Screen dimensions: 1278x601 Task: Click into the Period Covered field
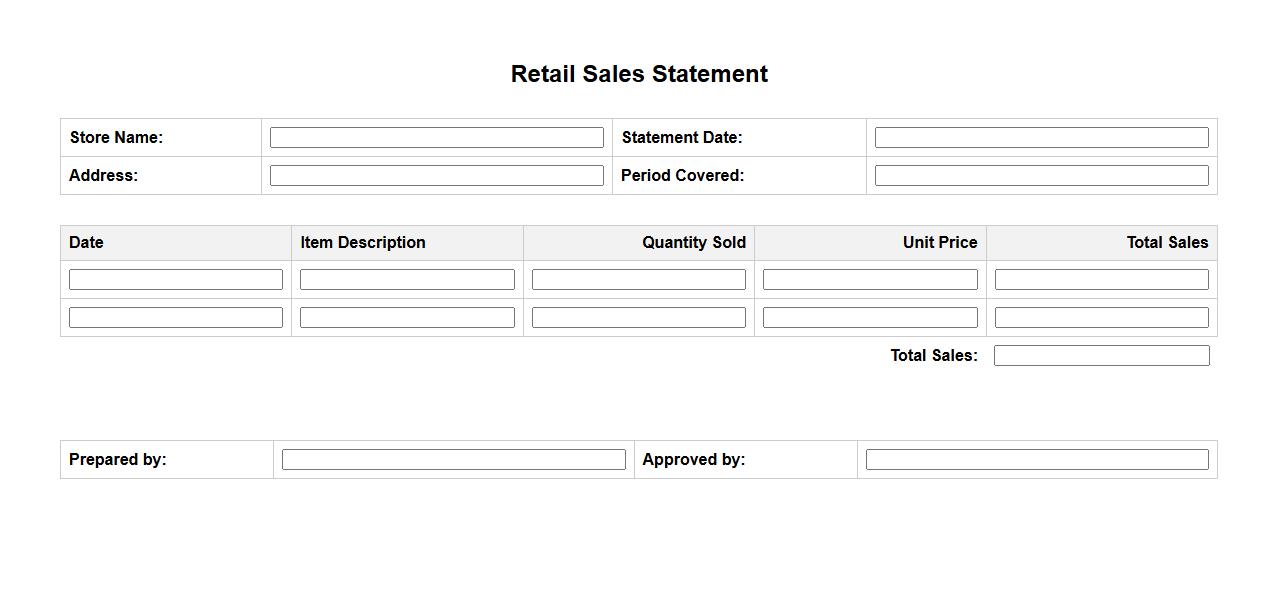coord(1041,176)
